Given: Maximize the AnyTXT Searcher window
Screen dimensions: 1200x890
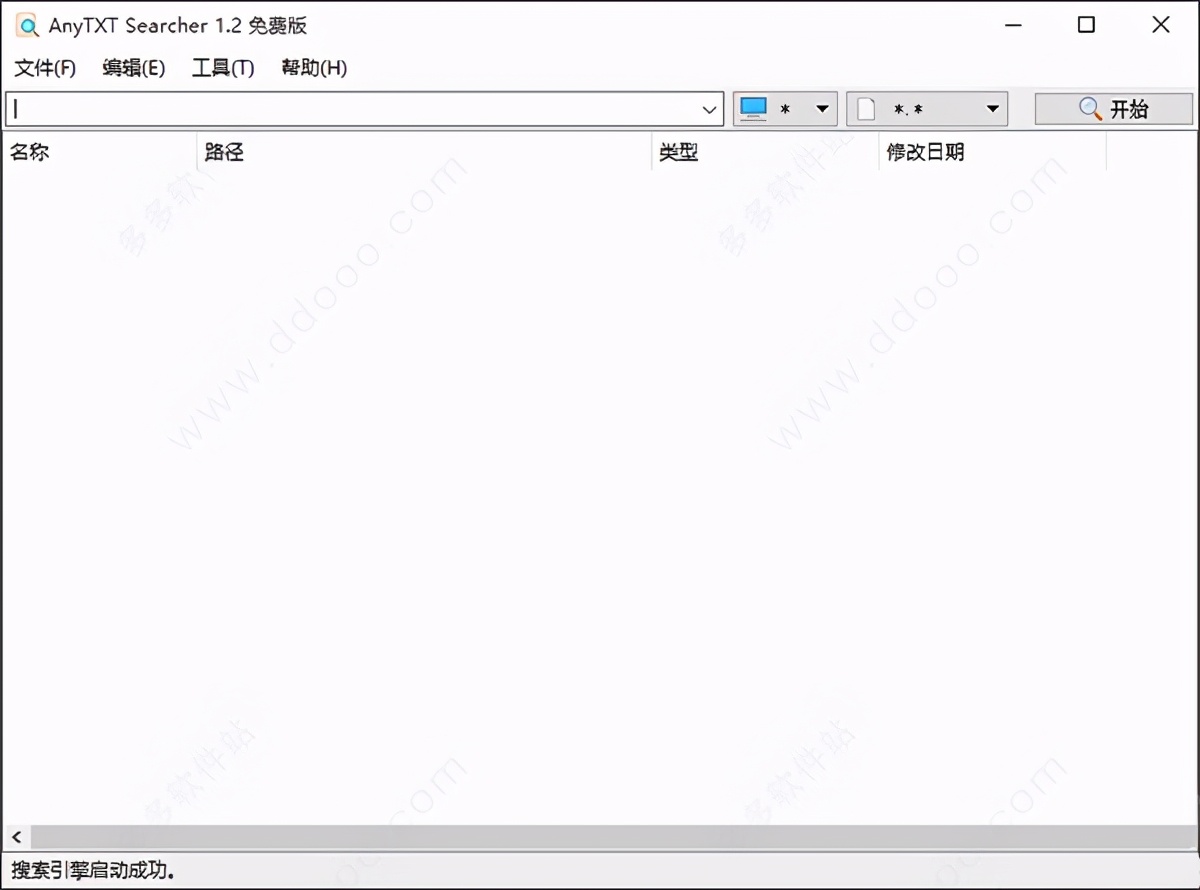Looking at the screenshot, I should pyautogui.click(x=1086, y=25).
